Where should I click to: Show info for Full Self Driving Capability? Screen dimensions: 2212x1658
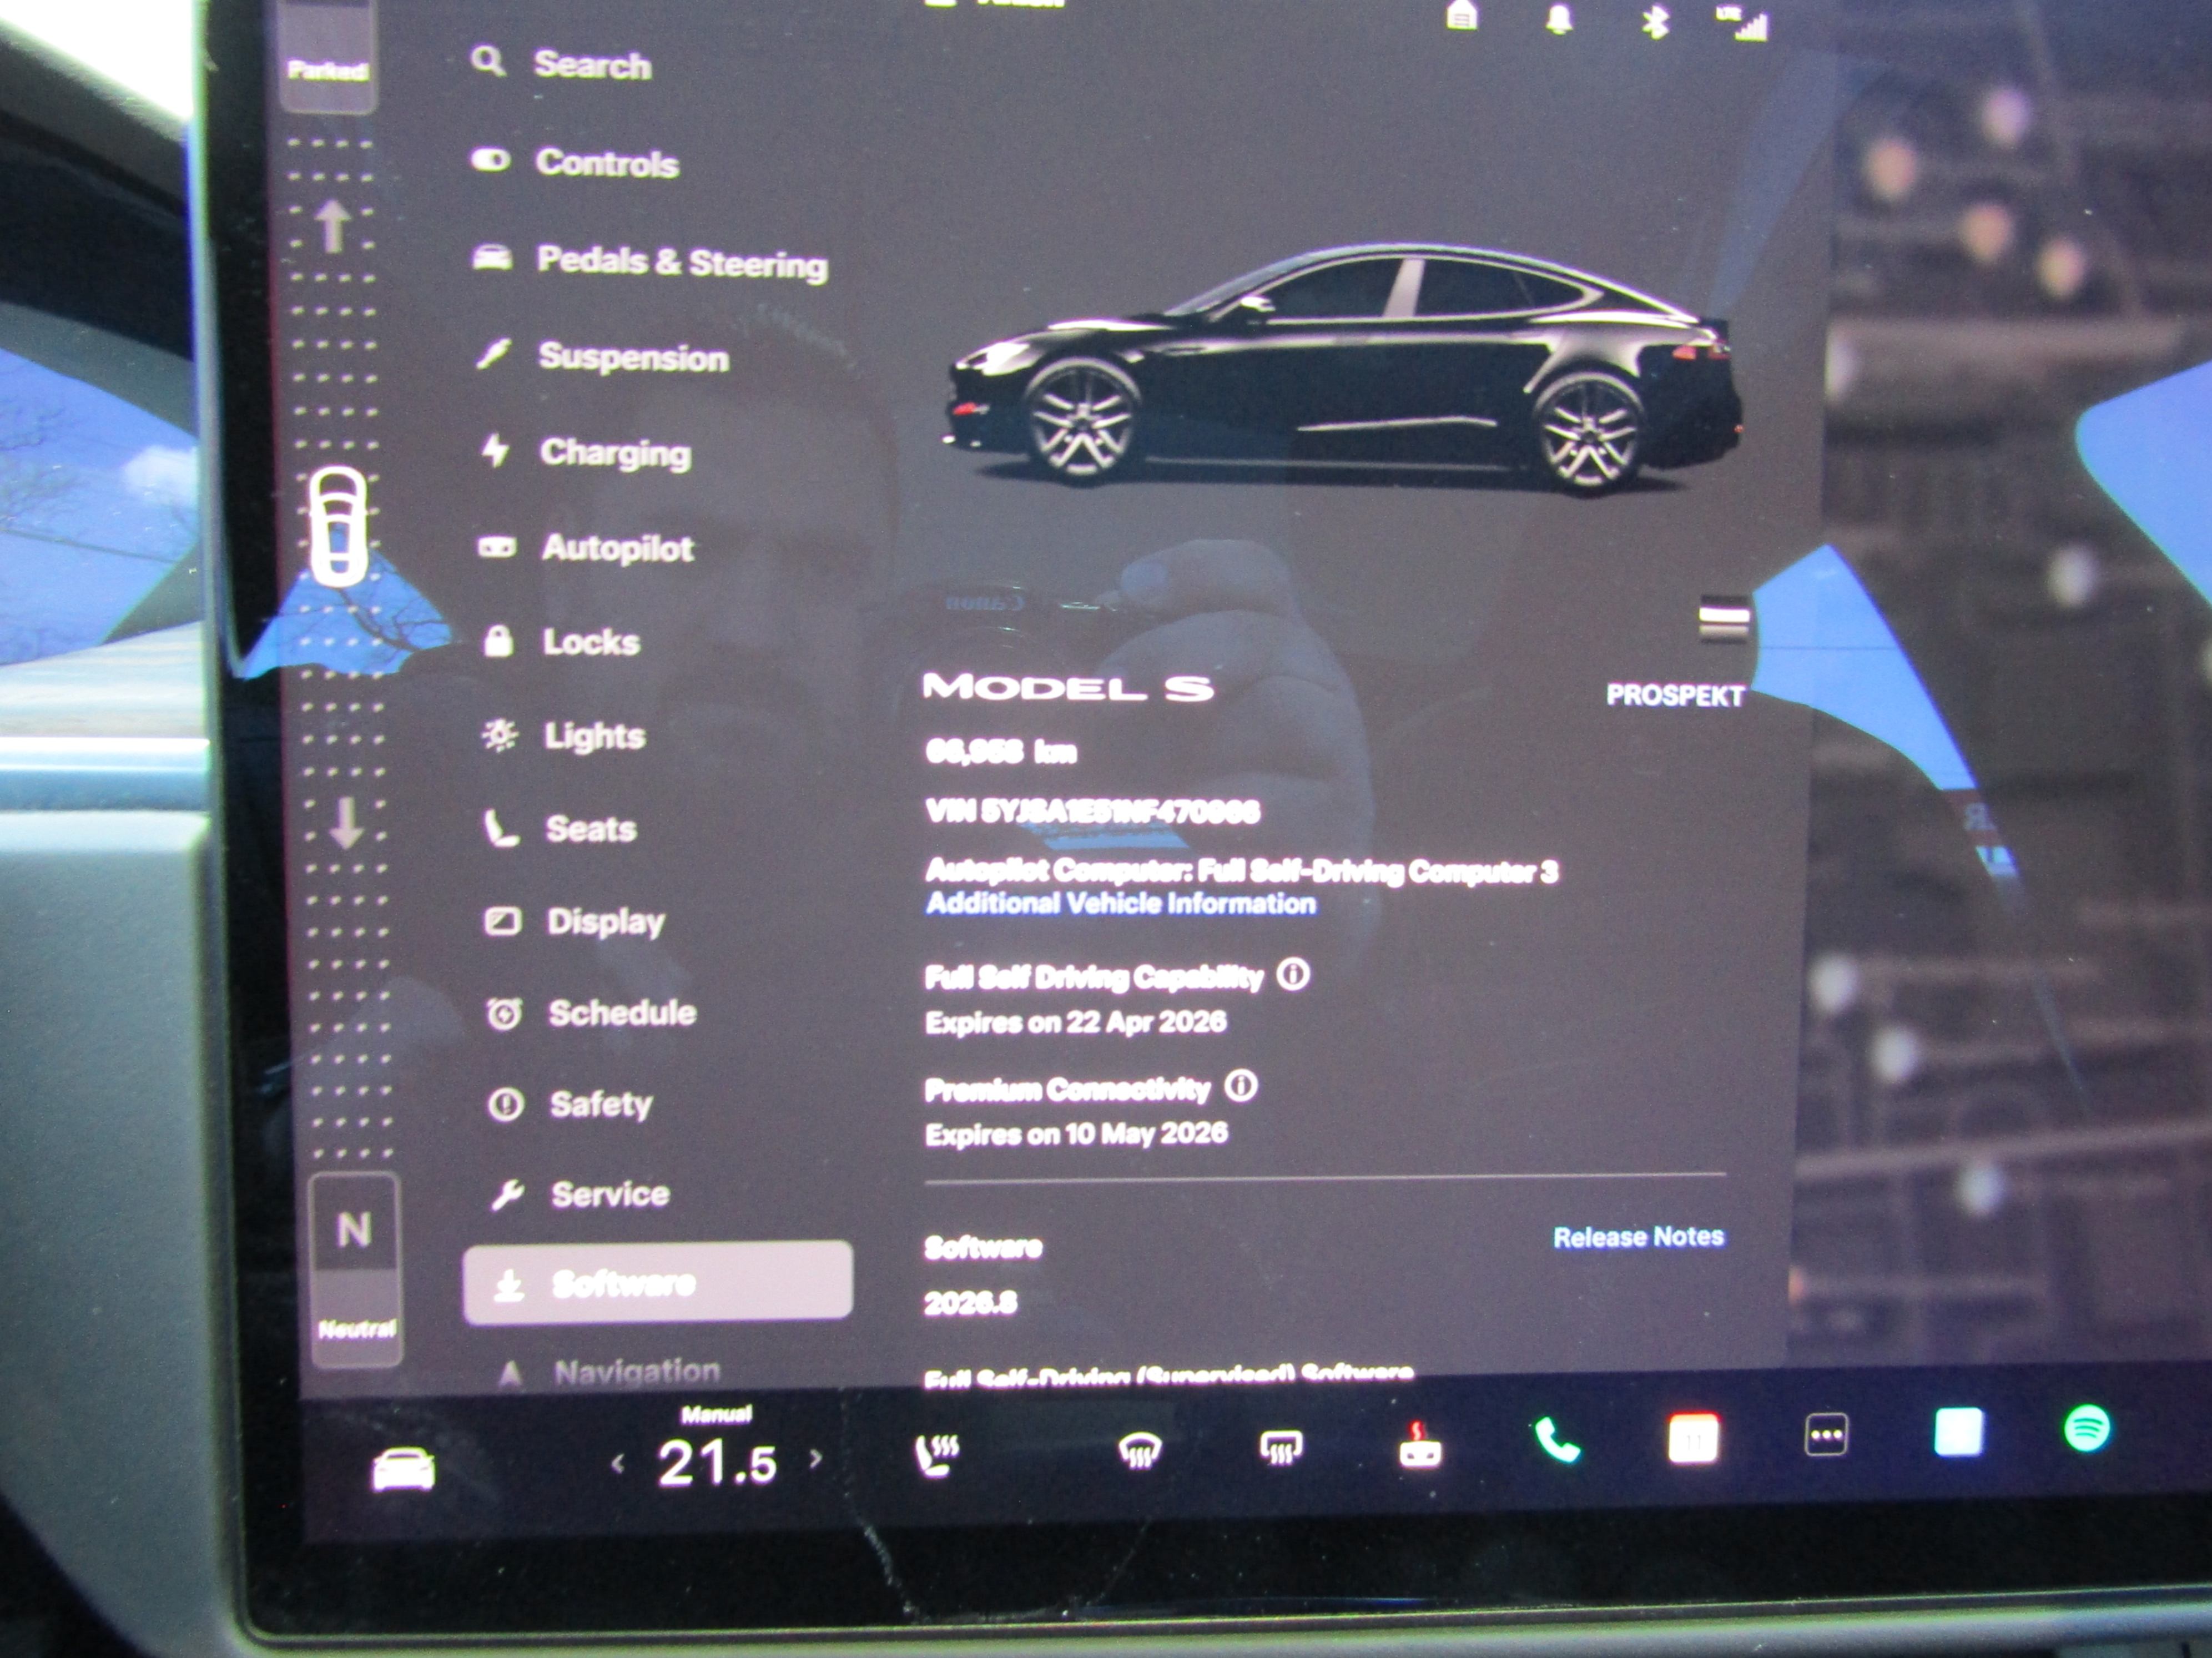(1293, 973)
